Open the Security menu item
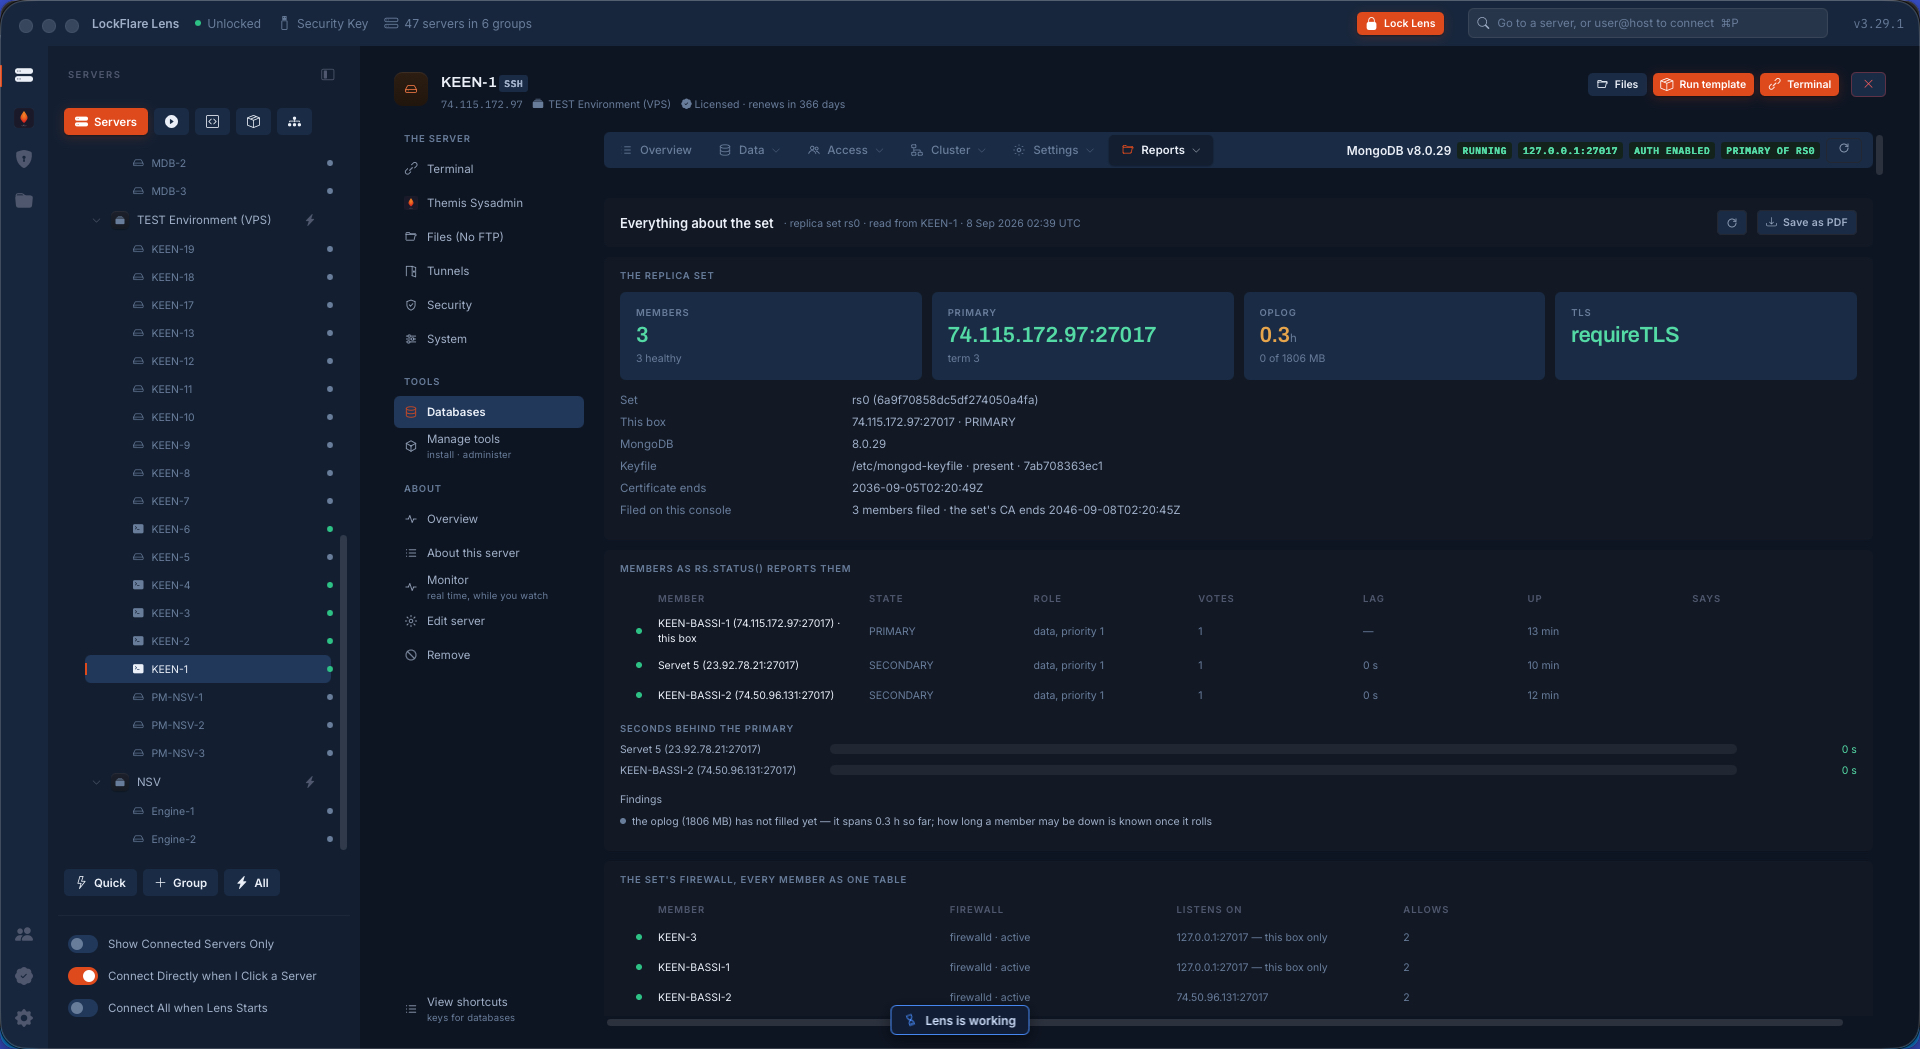 click(x=489, y=305)
